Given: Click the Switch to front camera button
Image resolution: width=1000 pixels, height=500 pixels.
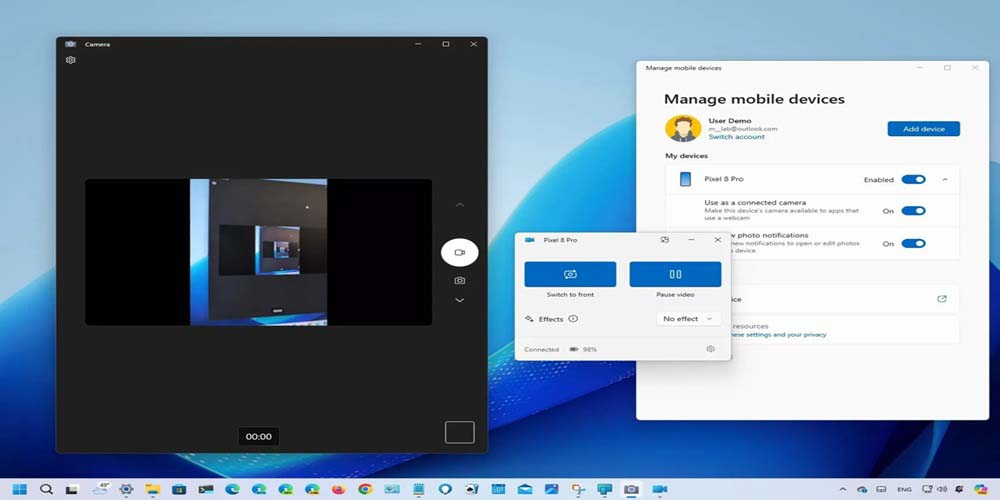Looking at the screenshot, I should coord(570,274).
